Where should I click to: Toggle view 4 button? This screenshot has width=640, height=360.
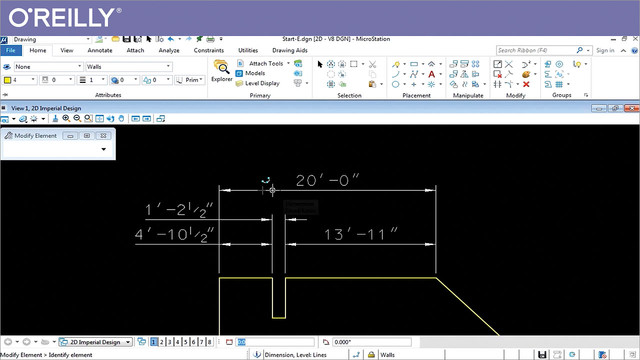[x=178, y=342]
